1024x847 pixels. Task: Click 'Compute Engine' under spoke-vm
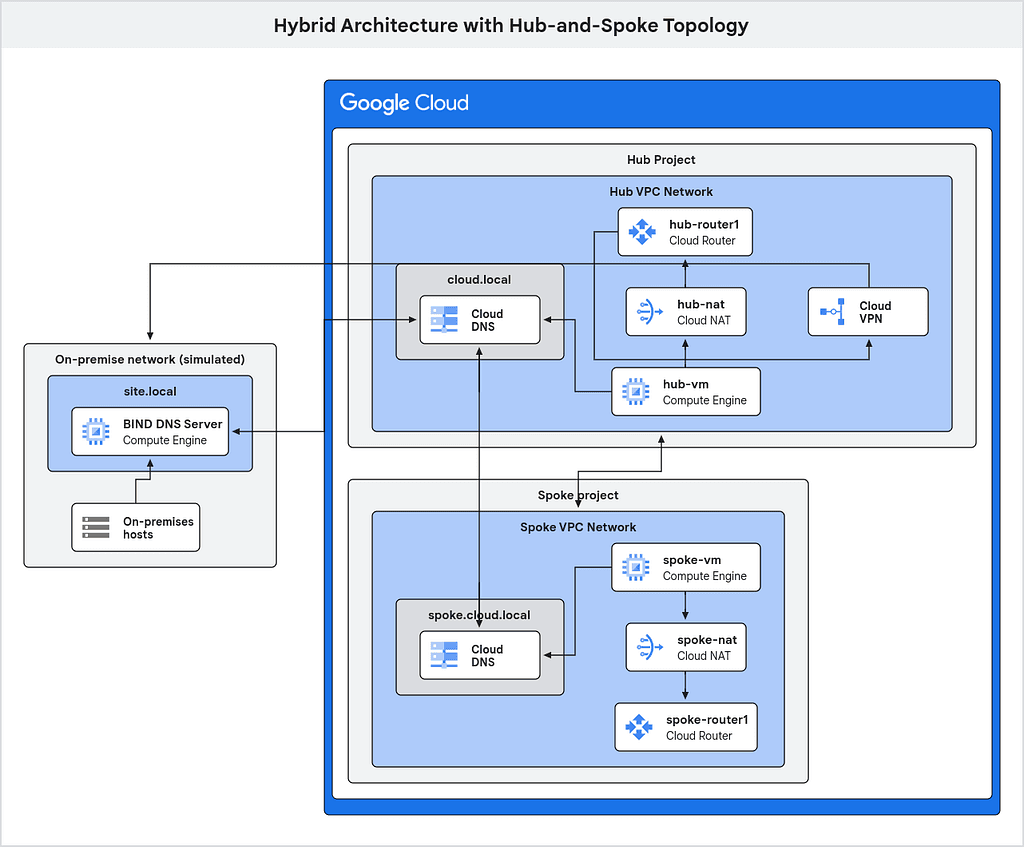click(705, 576)
